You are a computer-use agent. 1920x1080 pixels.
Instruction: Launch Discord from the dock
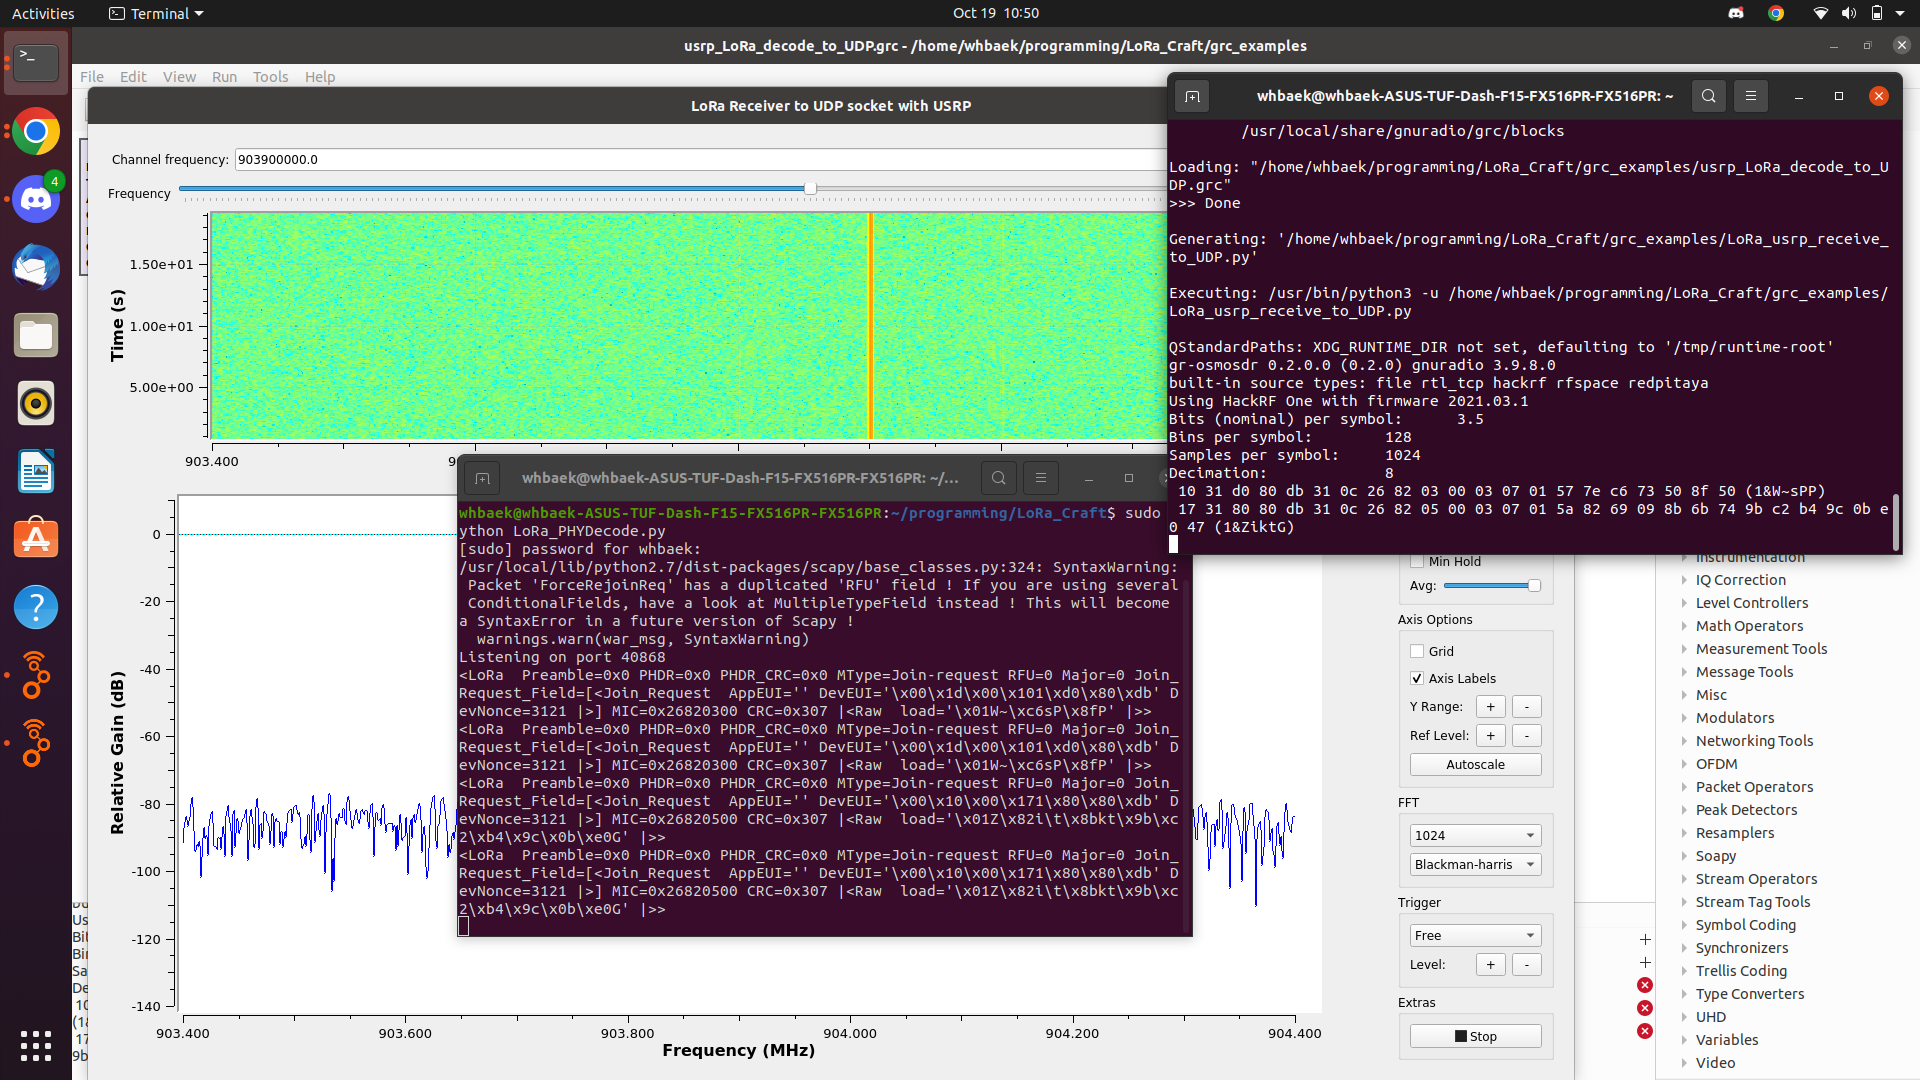tap(36, 200)
